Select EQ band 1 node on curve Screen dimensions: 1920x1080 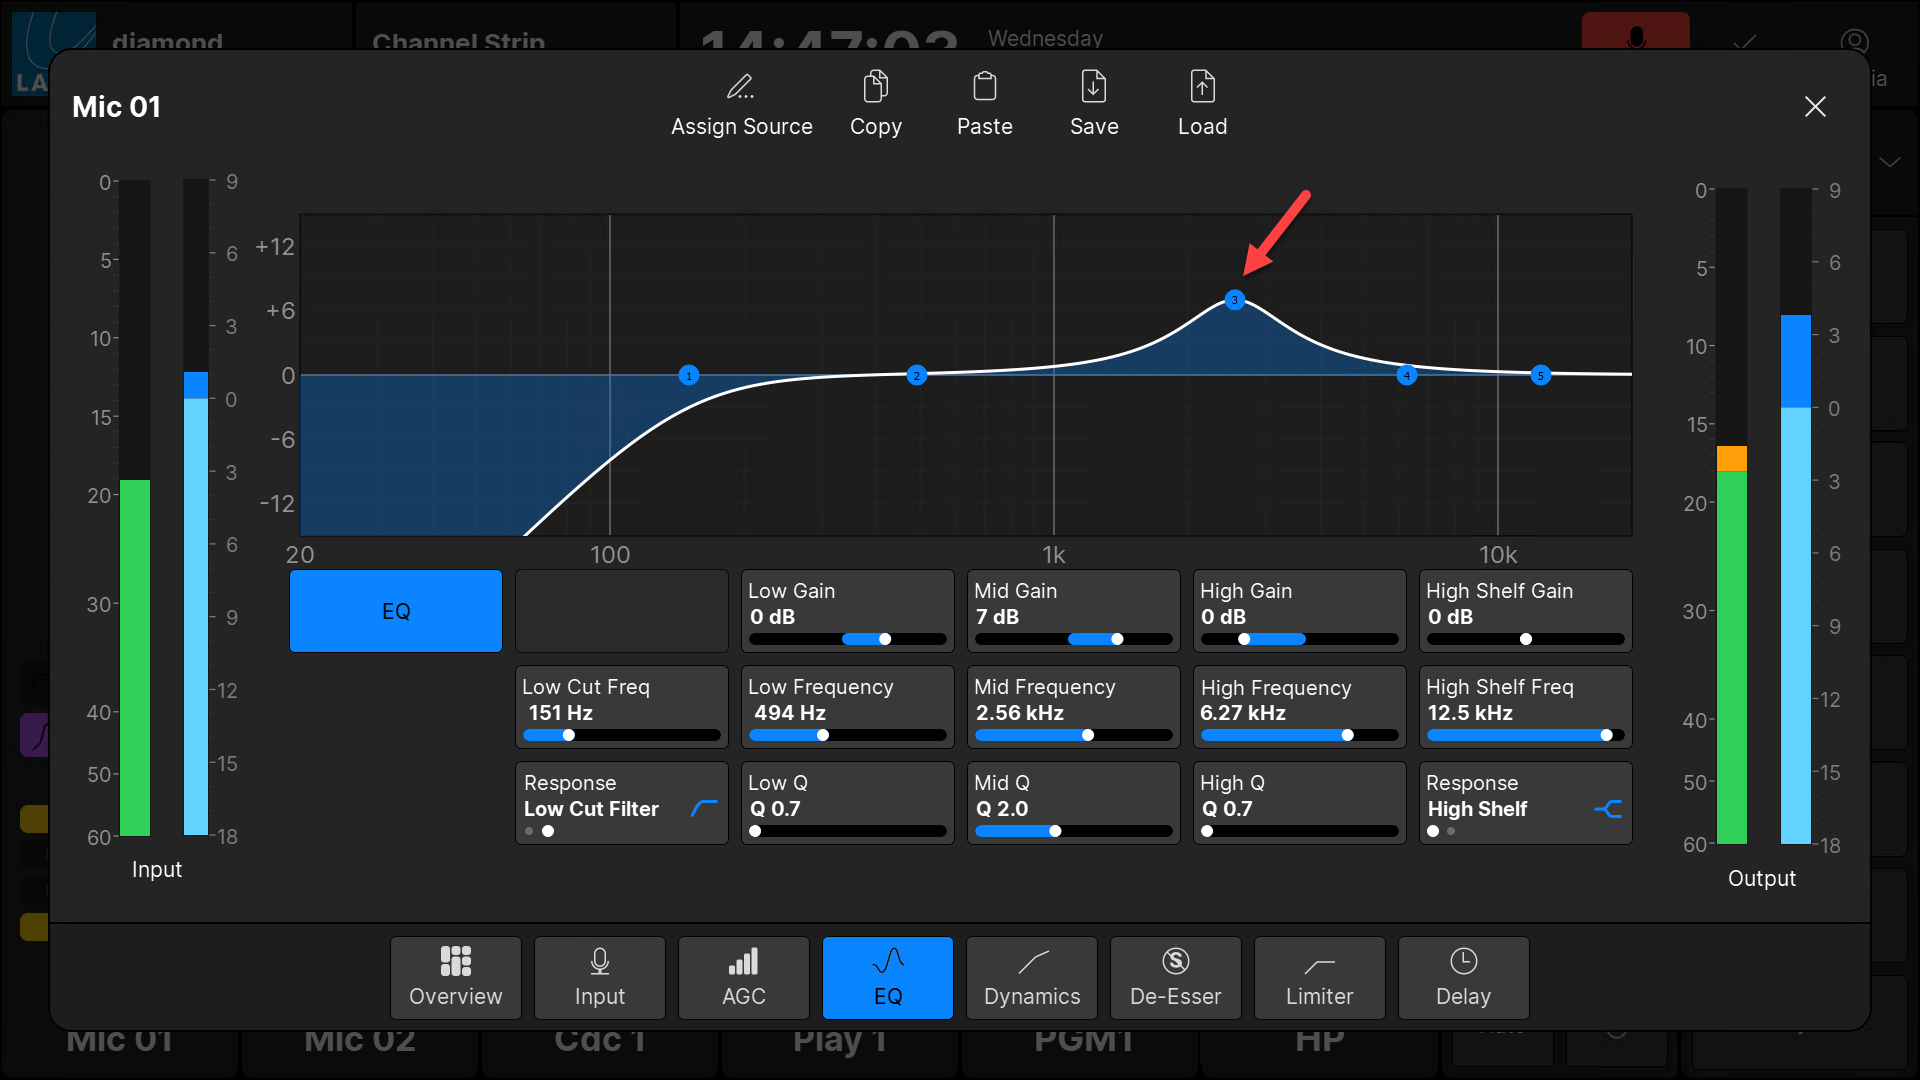coord(688,376)
